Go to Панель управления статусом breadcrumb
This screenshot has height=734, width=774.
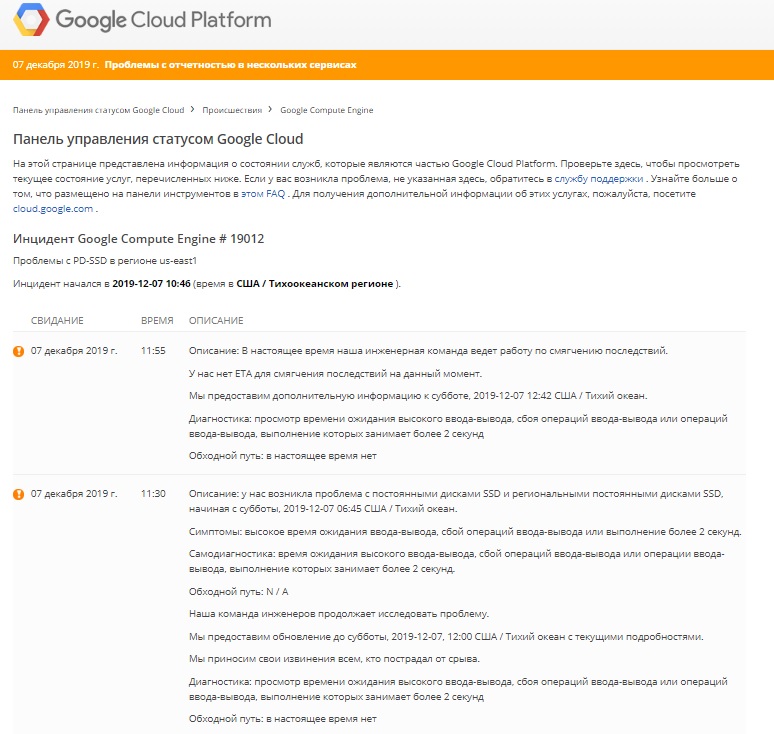[98, 110]
